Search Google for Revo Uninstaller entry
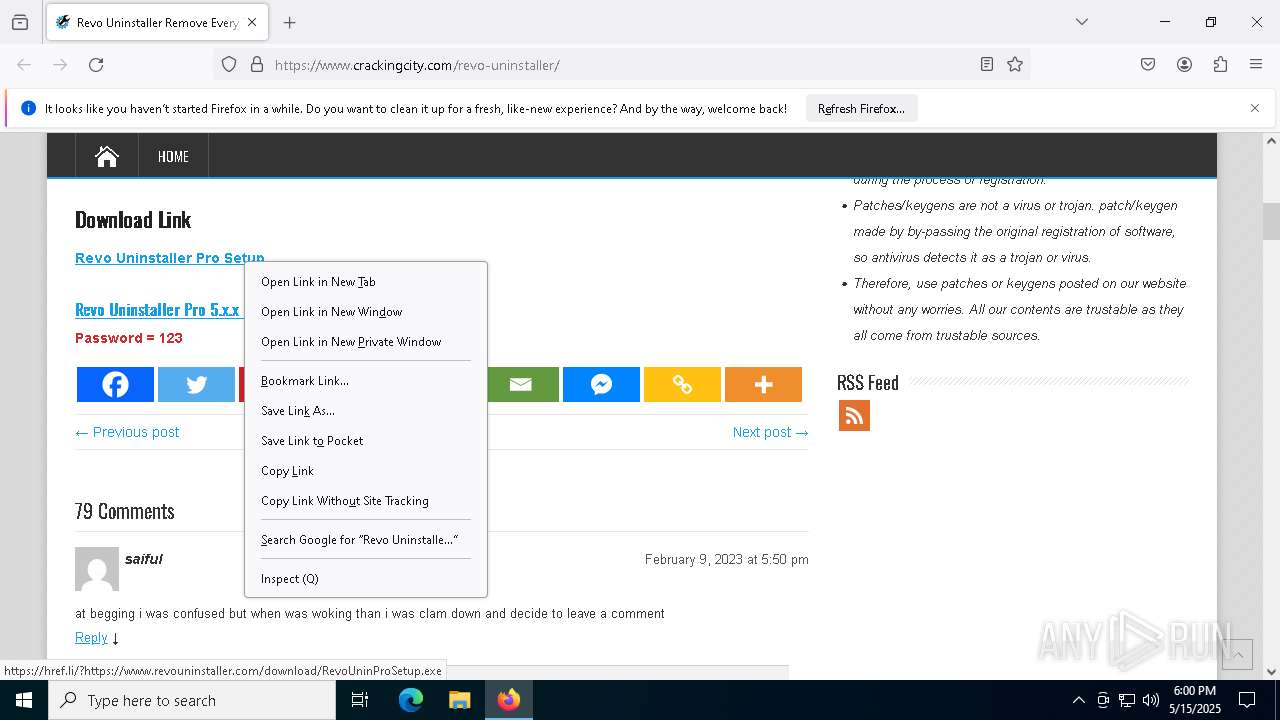 [366, 540]
